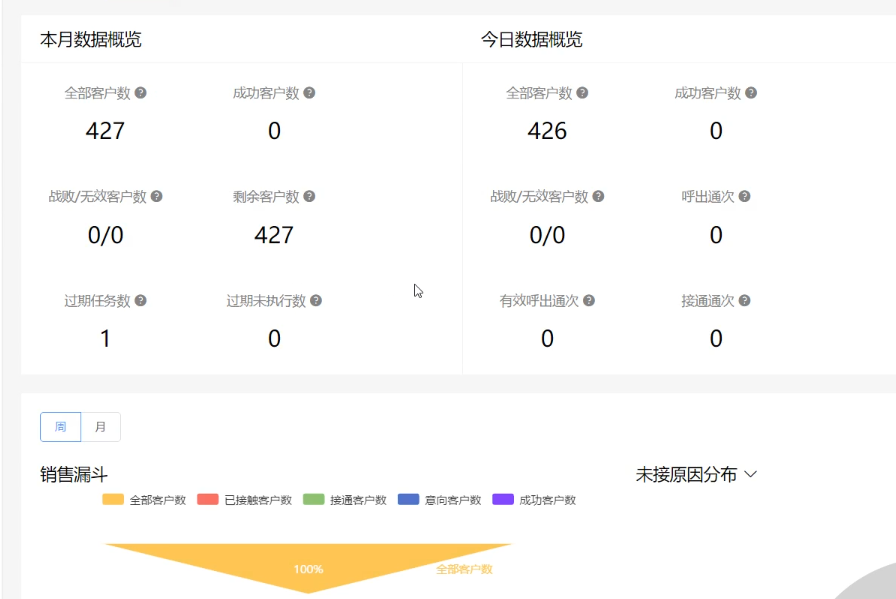Click the funnel's 全部客户数 yellow label

coord(464,569)
